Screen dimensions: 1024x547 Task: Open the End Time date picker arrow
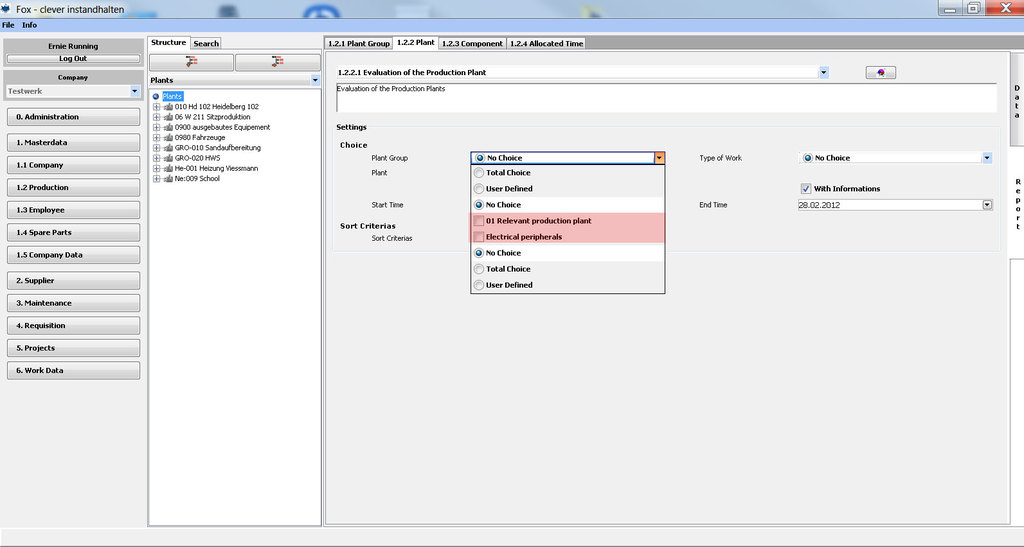tap(987, 205)
